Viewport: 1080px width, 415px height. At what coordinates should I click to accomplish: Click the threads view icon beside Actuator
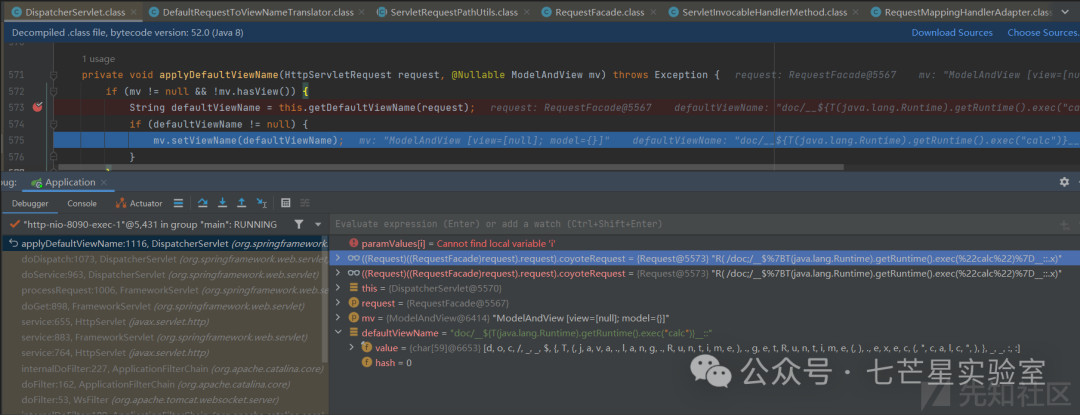178,203
